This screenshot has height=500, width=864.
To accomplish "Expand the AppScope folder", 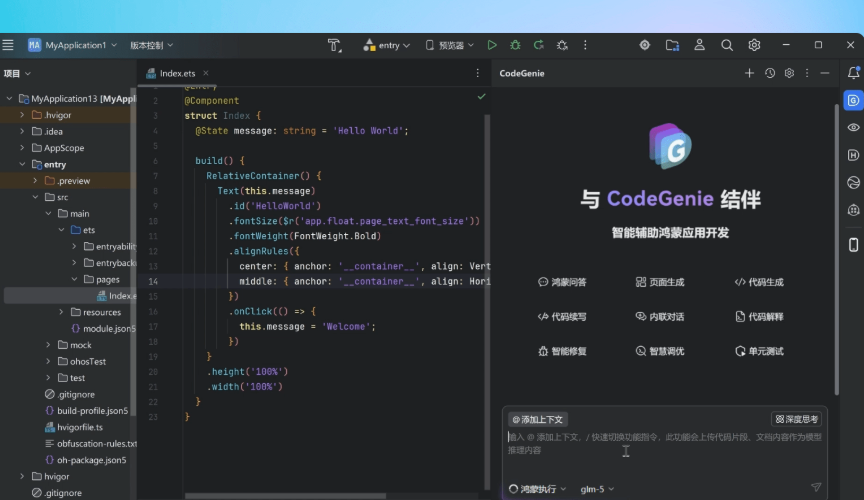I will tap(22, 148).
